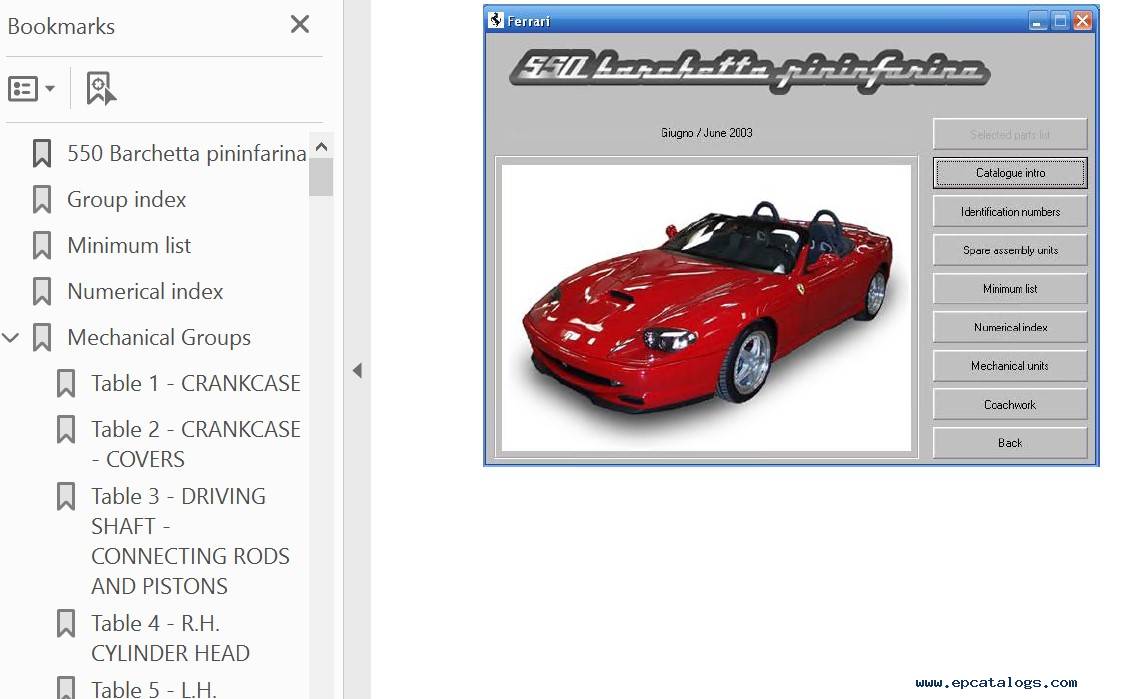Click the disabled Selected parts list button
1128x699 pixels.
pos(1010,134)
